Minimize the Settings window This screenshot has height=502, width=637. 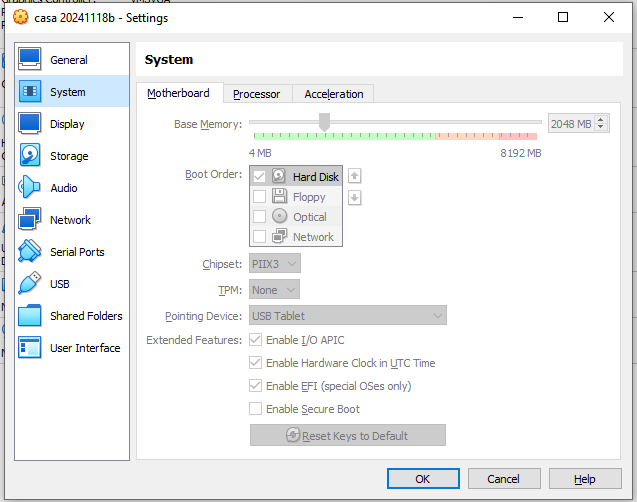pos(518,17)
